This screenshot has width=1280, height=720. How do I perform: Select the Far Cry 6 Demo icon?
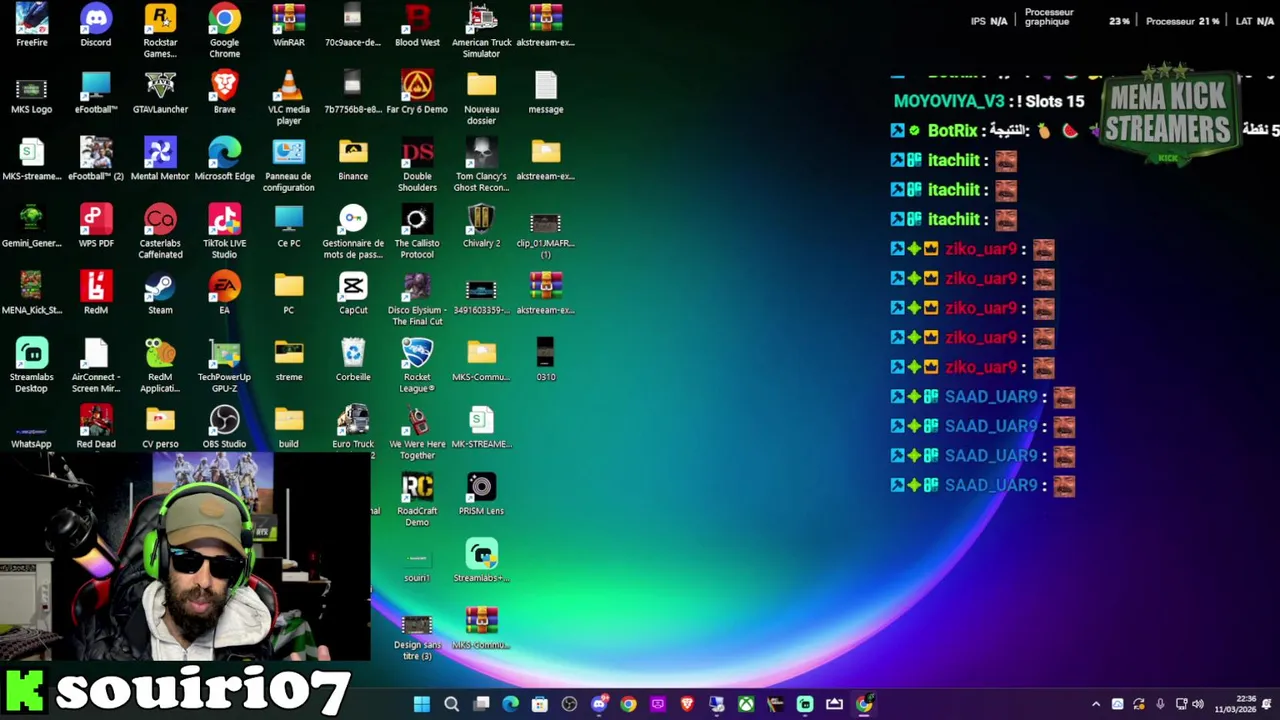click(417, 92)
